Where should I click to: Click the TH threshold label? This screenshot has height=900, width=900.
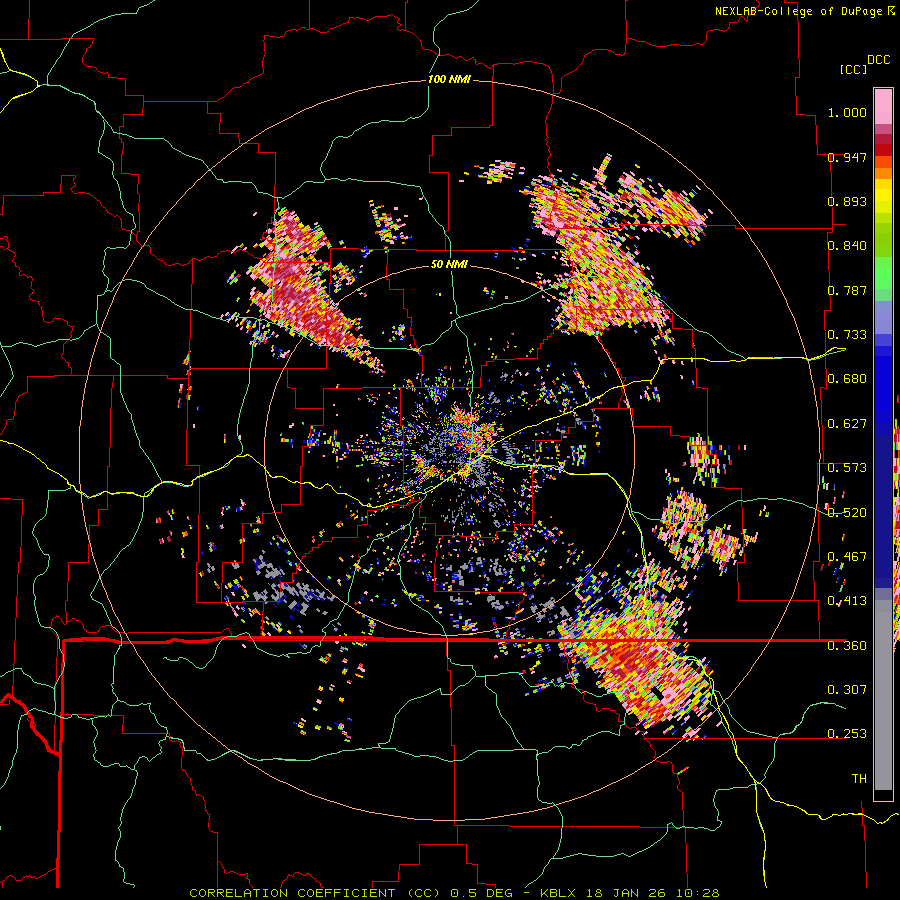click(x=859, y=779)
